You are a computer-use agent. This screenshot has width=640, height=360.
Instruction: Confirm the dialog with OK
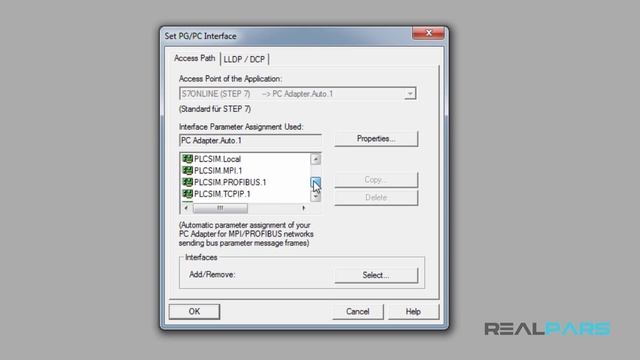click(x=194, y=311)
